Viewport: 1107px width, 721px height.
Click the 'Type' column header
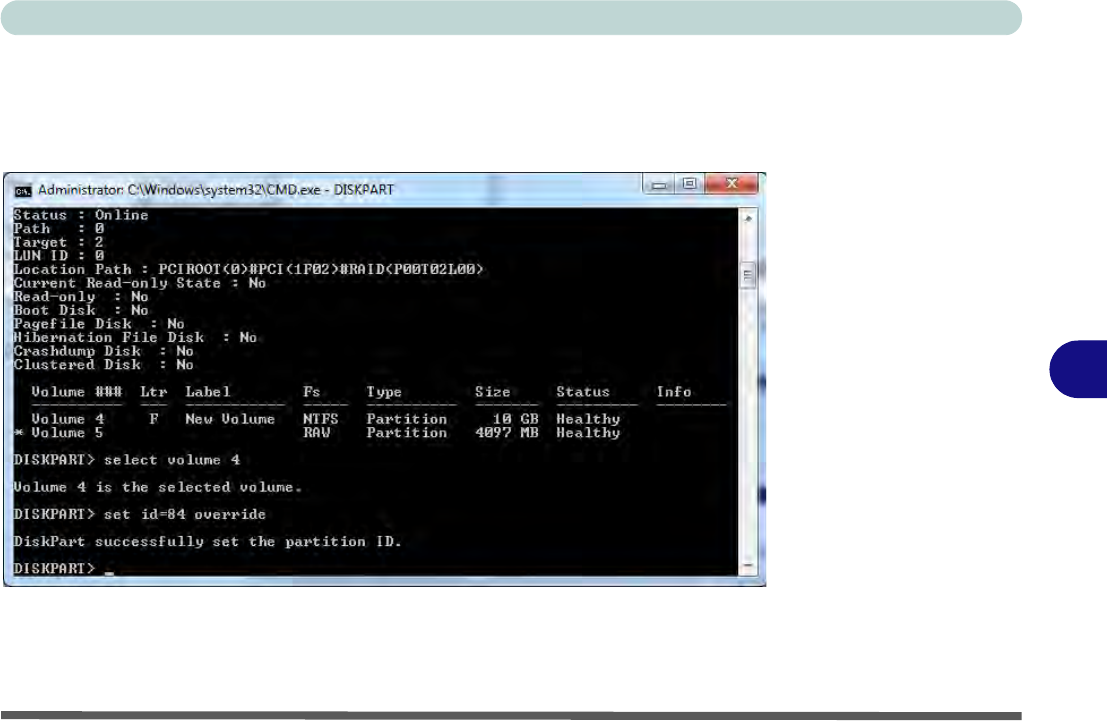click(384, 392)
